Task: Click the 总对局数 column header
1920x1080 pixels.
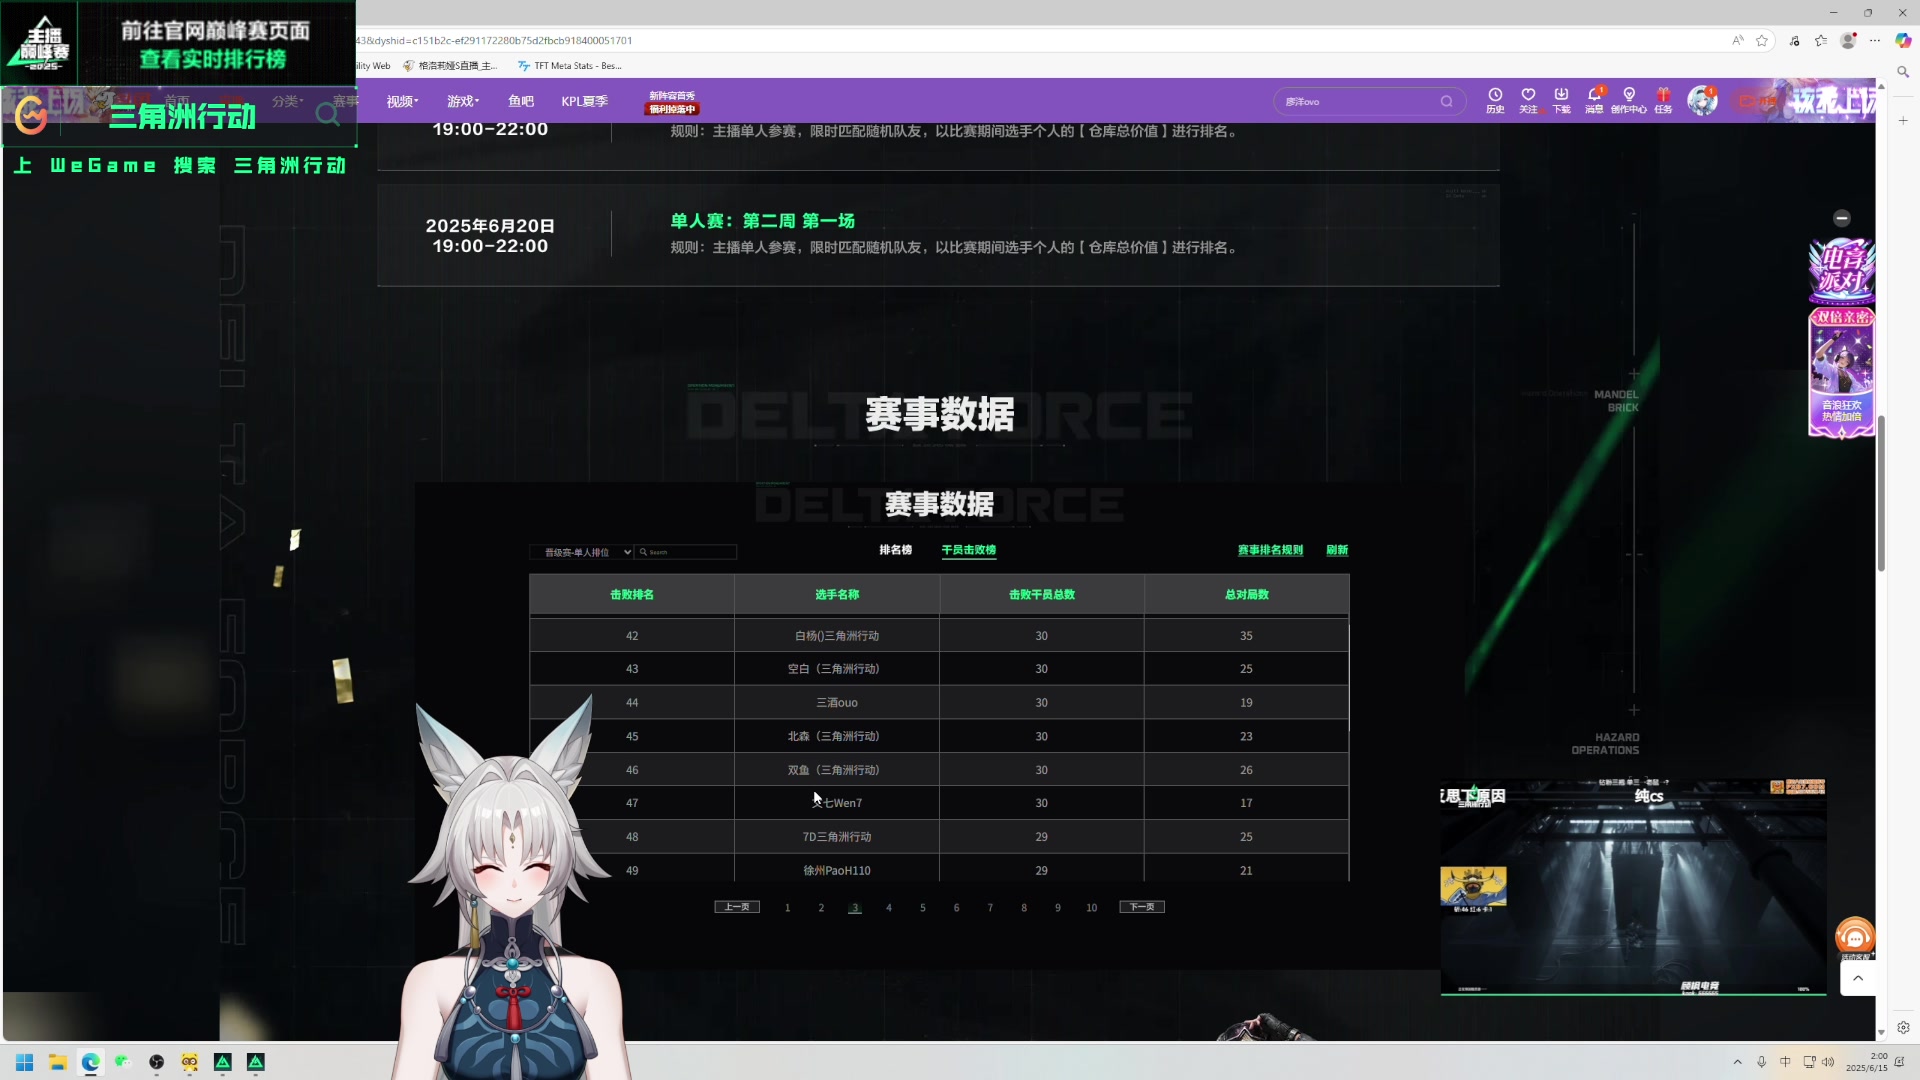Action: (1246, 595)
